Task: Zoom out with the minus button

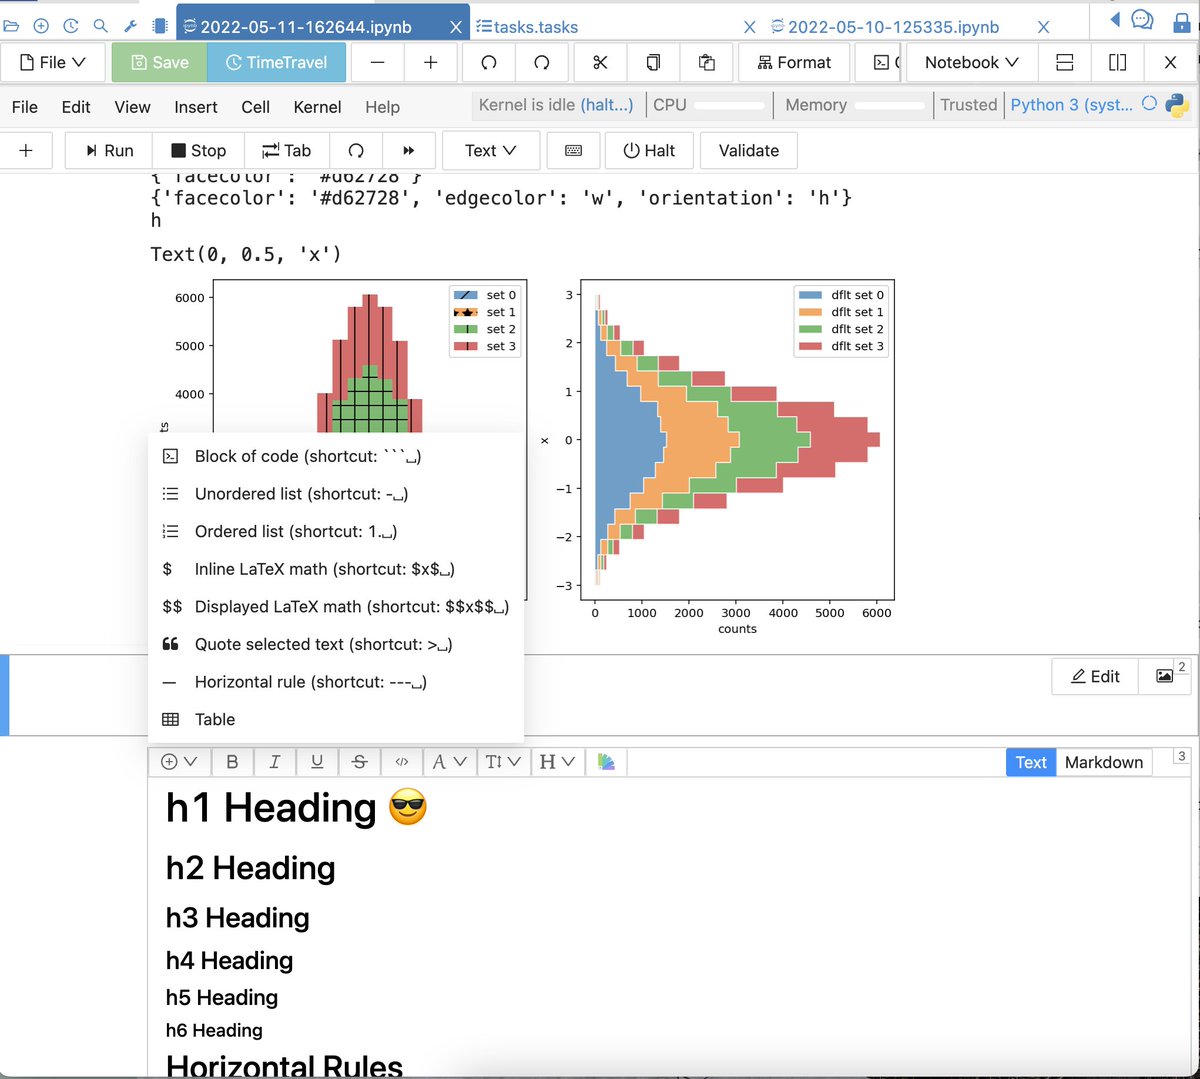Action: tap(378, 62)
